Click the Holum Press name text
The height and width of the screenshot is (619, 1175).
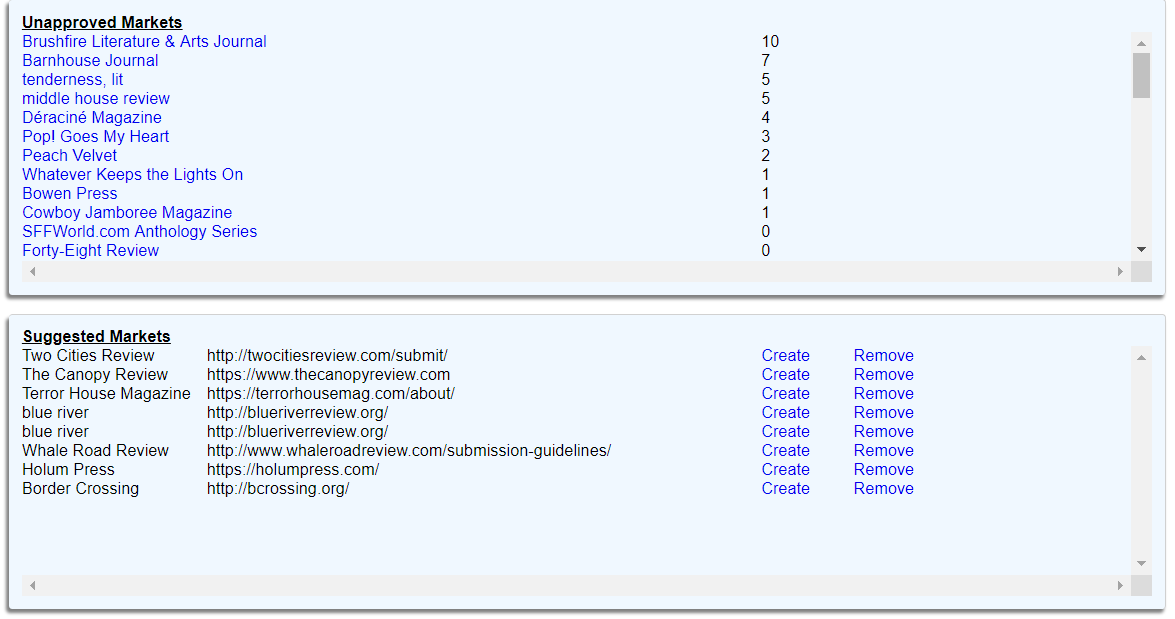coord(68,470)
